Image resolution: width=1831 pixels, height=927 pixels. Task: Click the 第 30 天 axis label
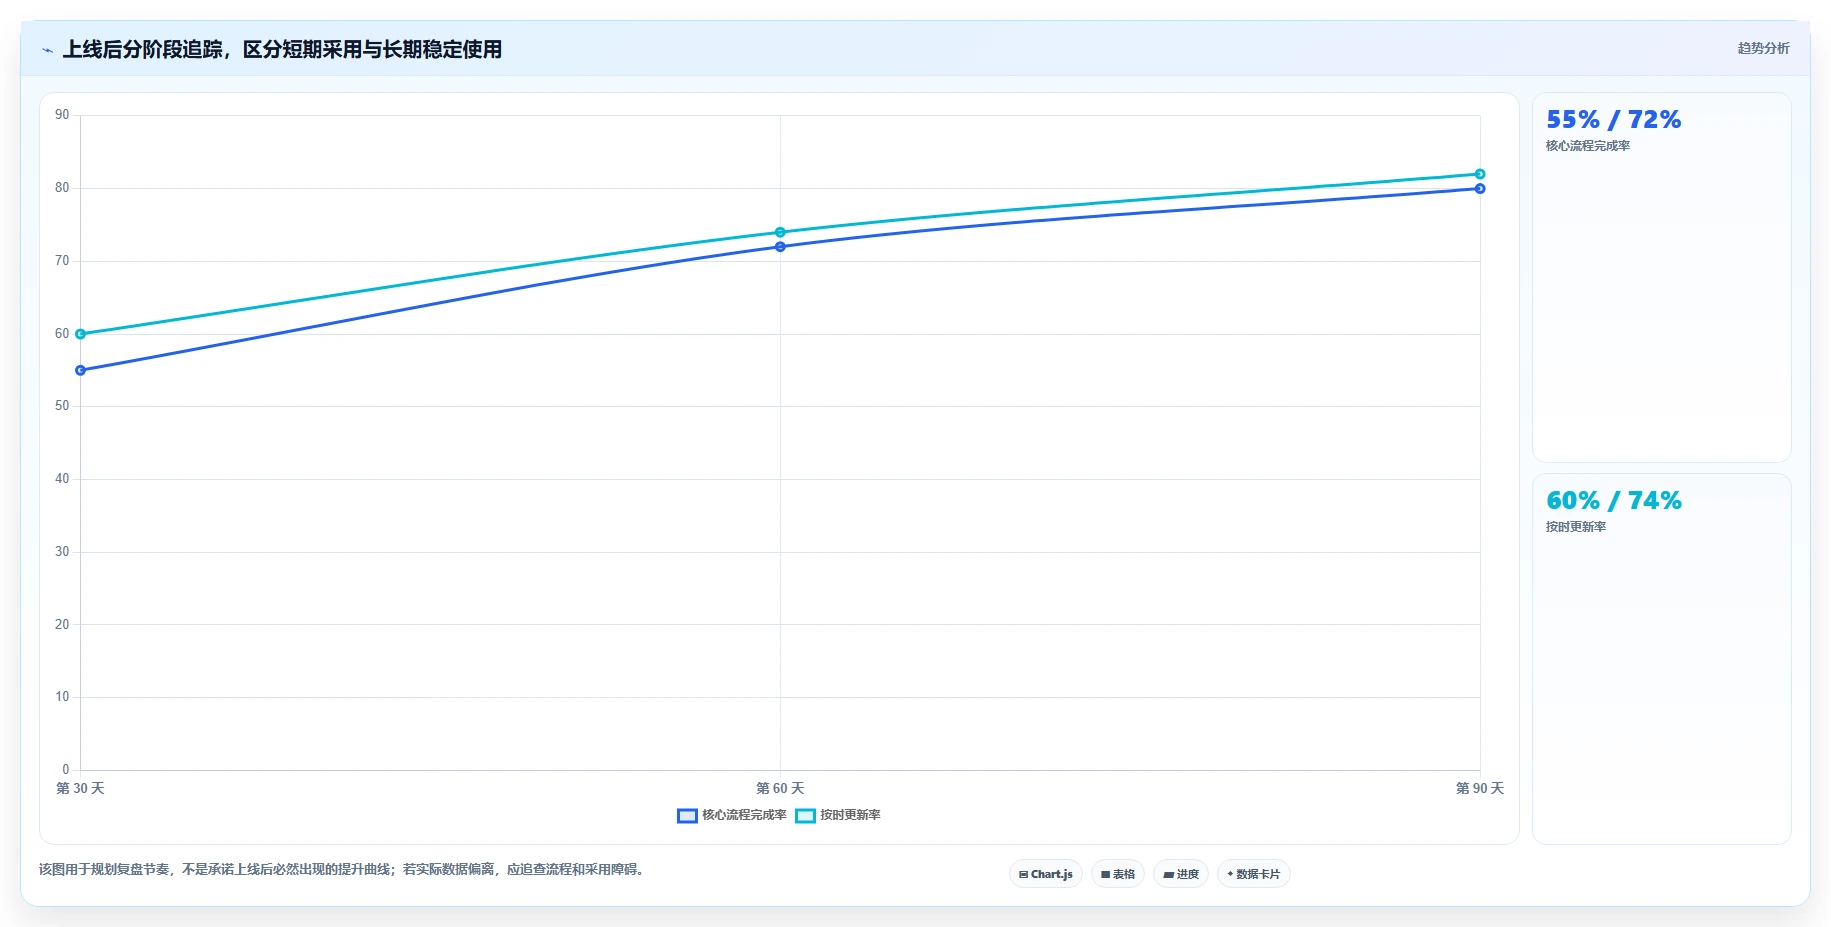pyautogui.click(x=80, y=788)
